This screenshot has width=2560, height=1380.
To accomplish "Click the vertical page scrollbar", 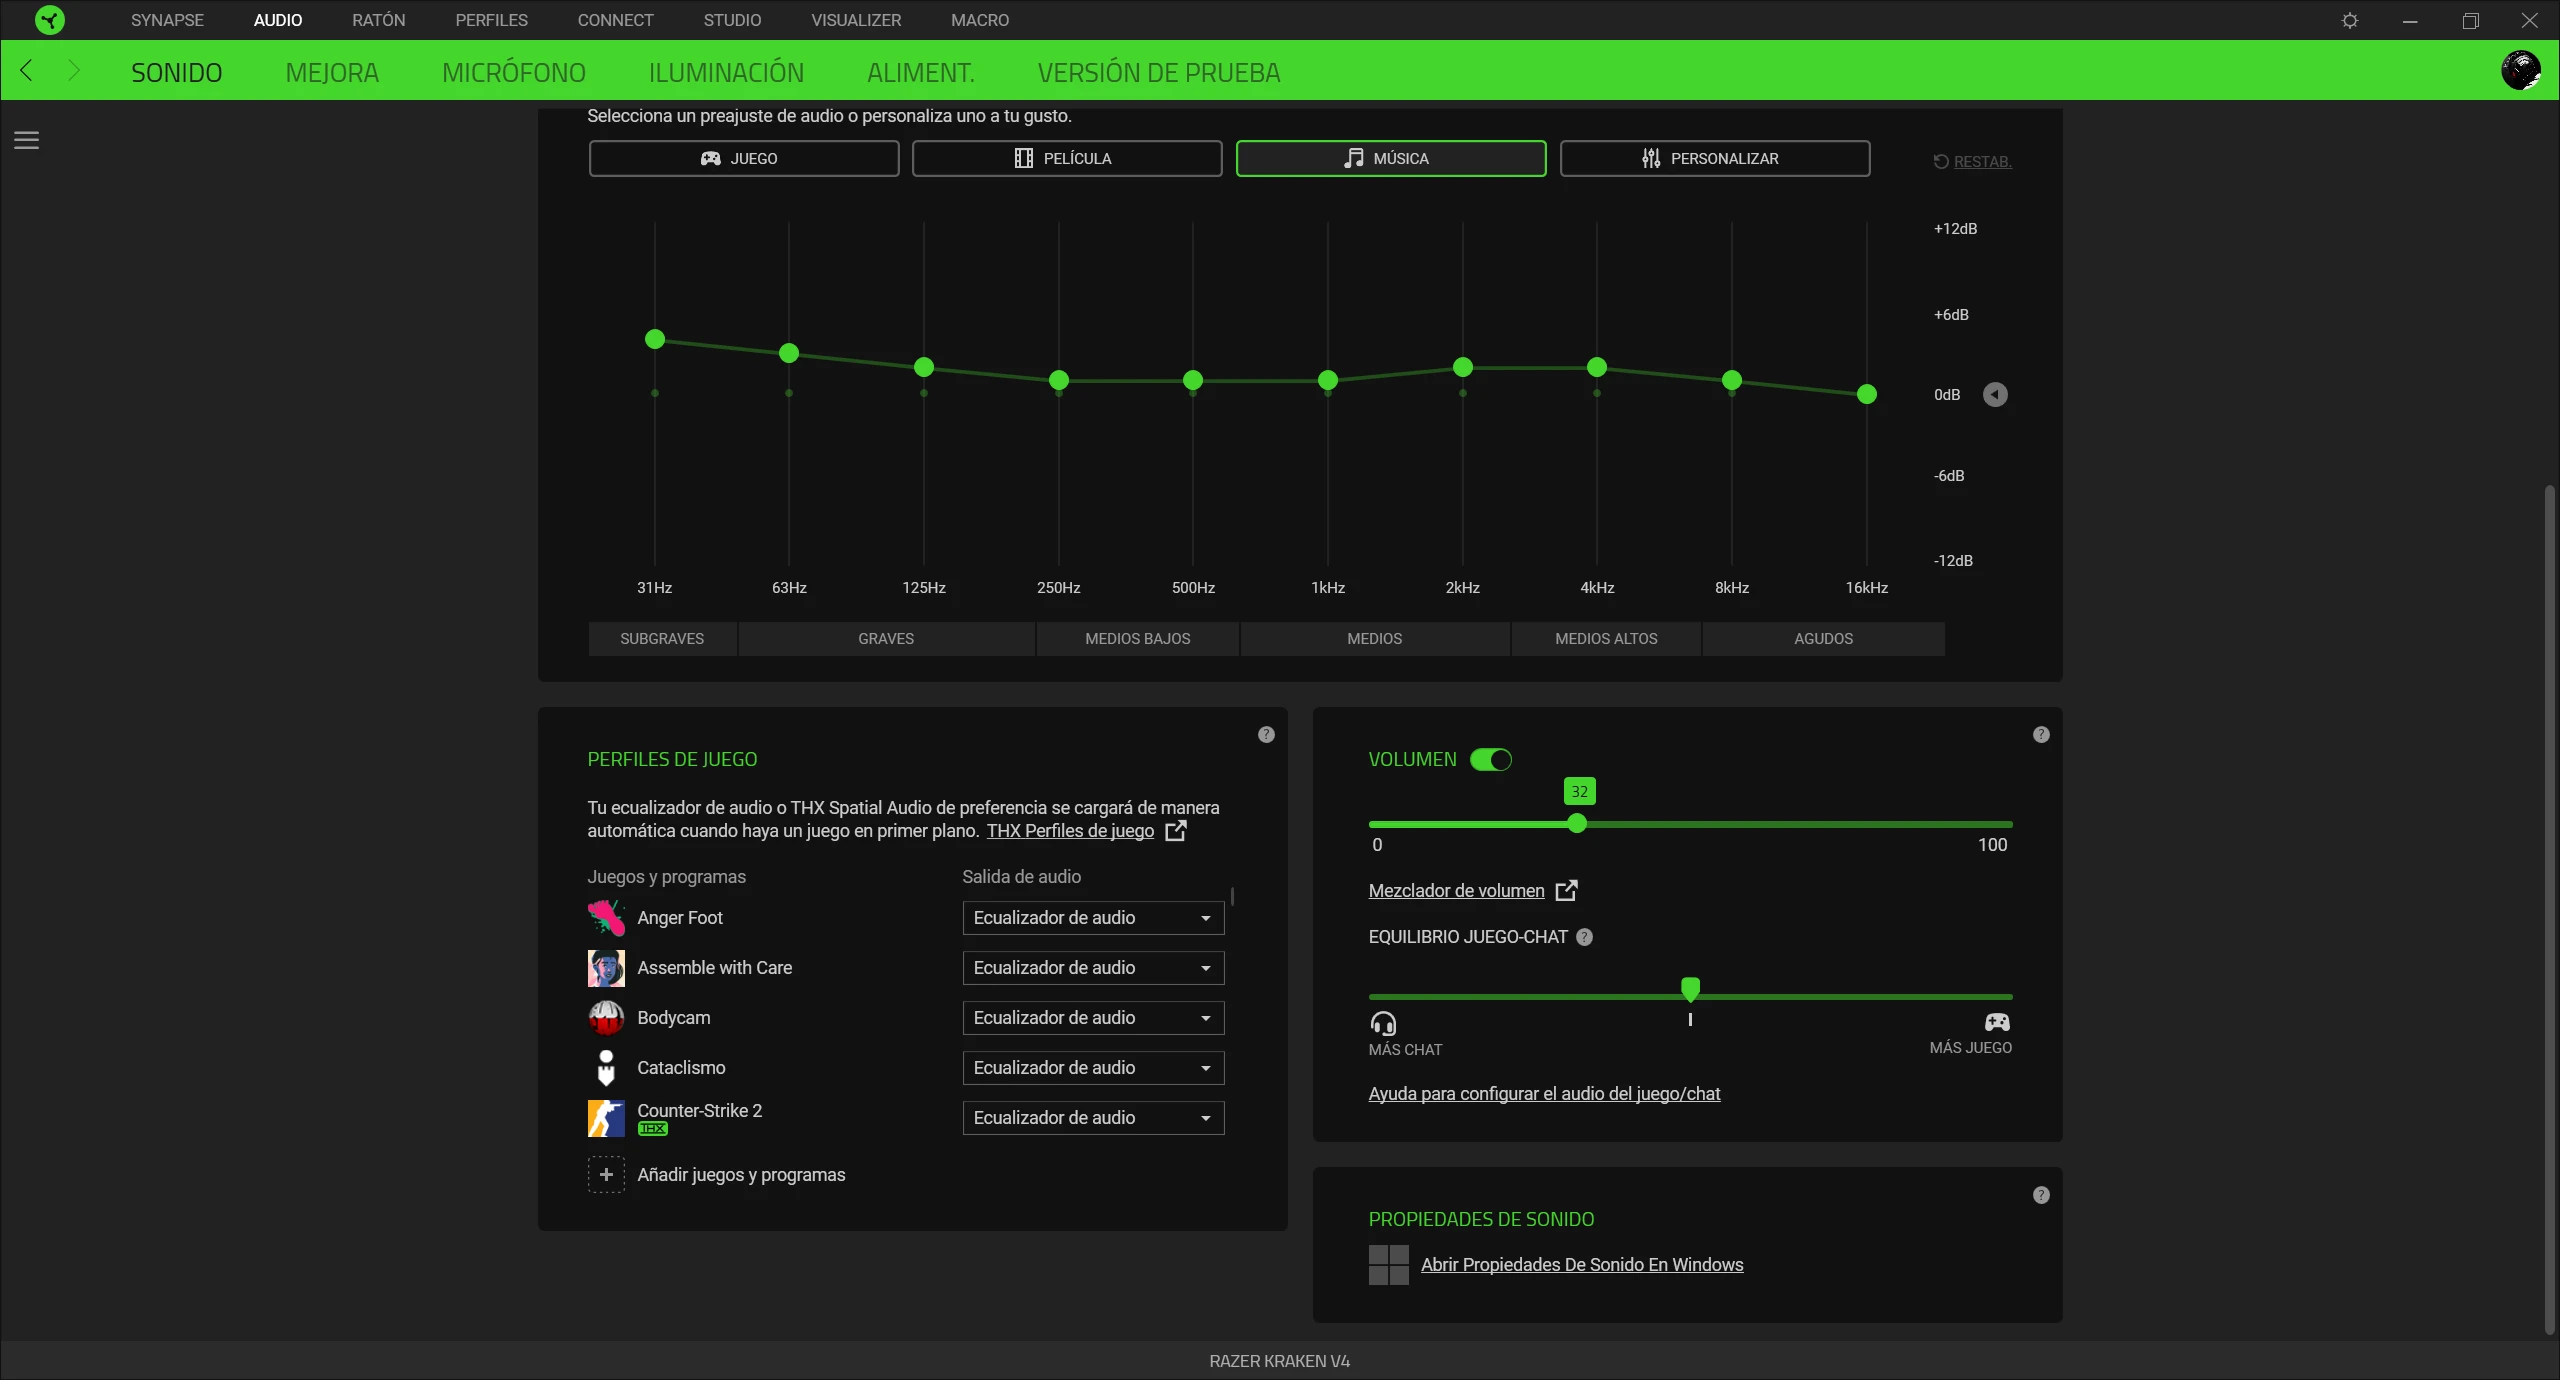I will [x=2549, y=910].
